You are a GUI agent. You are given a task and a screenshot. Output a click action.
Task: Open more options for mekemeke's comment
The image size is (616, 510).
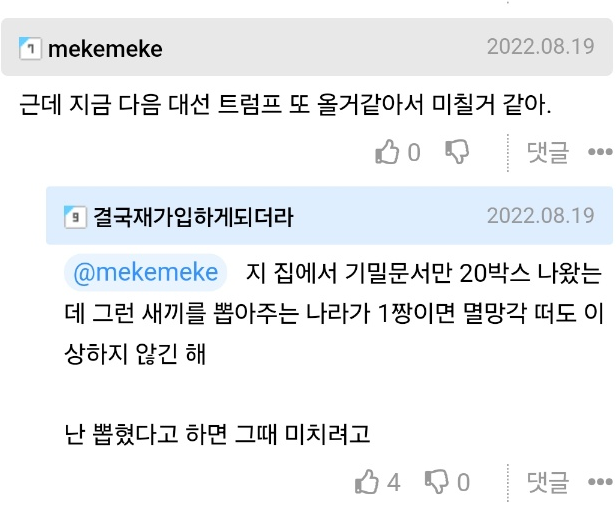[599, 152]
